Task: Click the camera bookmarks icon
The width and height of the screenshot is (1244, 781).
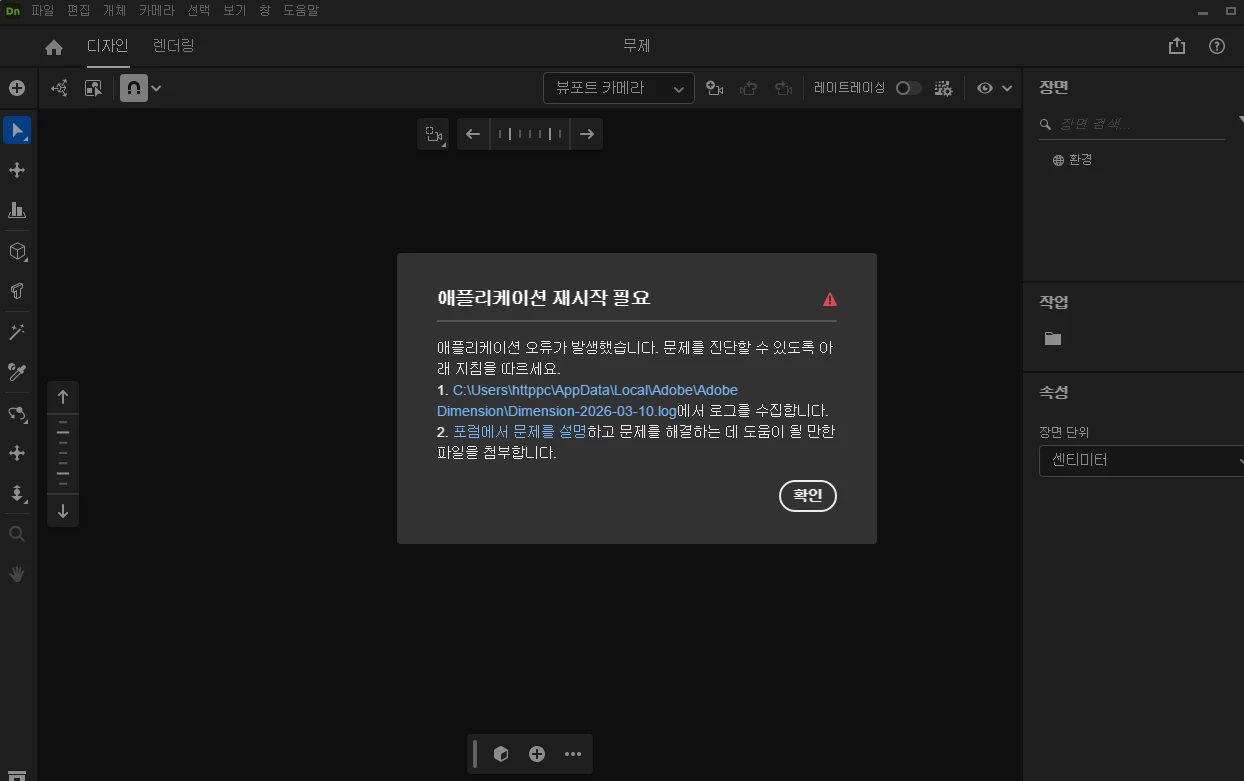Action: coord(714,88)
